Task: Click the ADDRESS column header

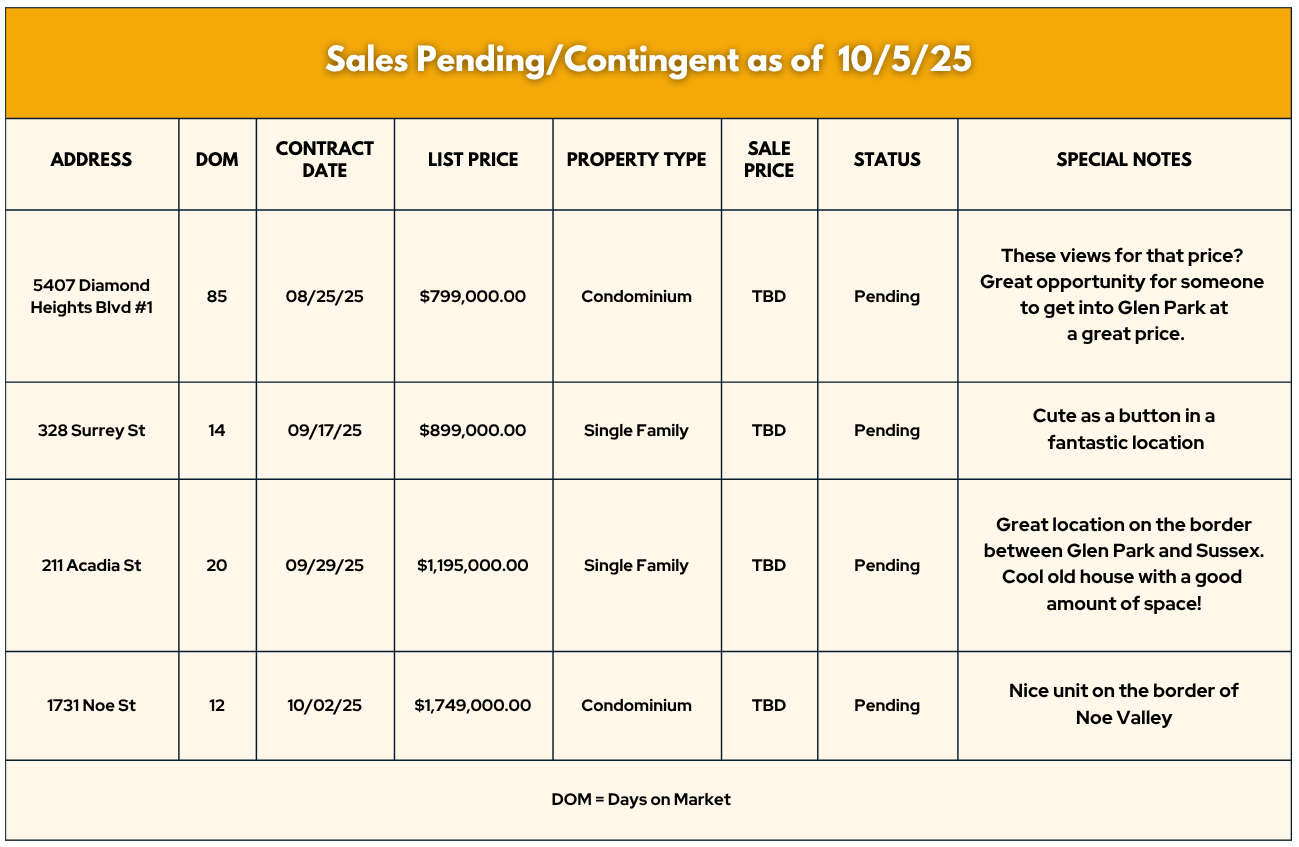Action: [91, 159]
